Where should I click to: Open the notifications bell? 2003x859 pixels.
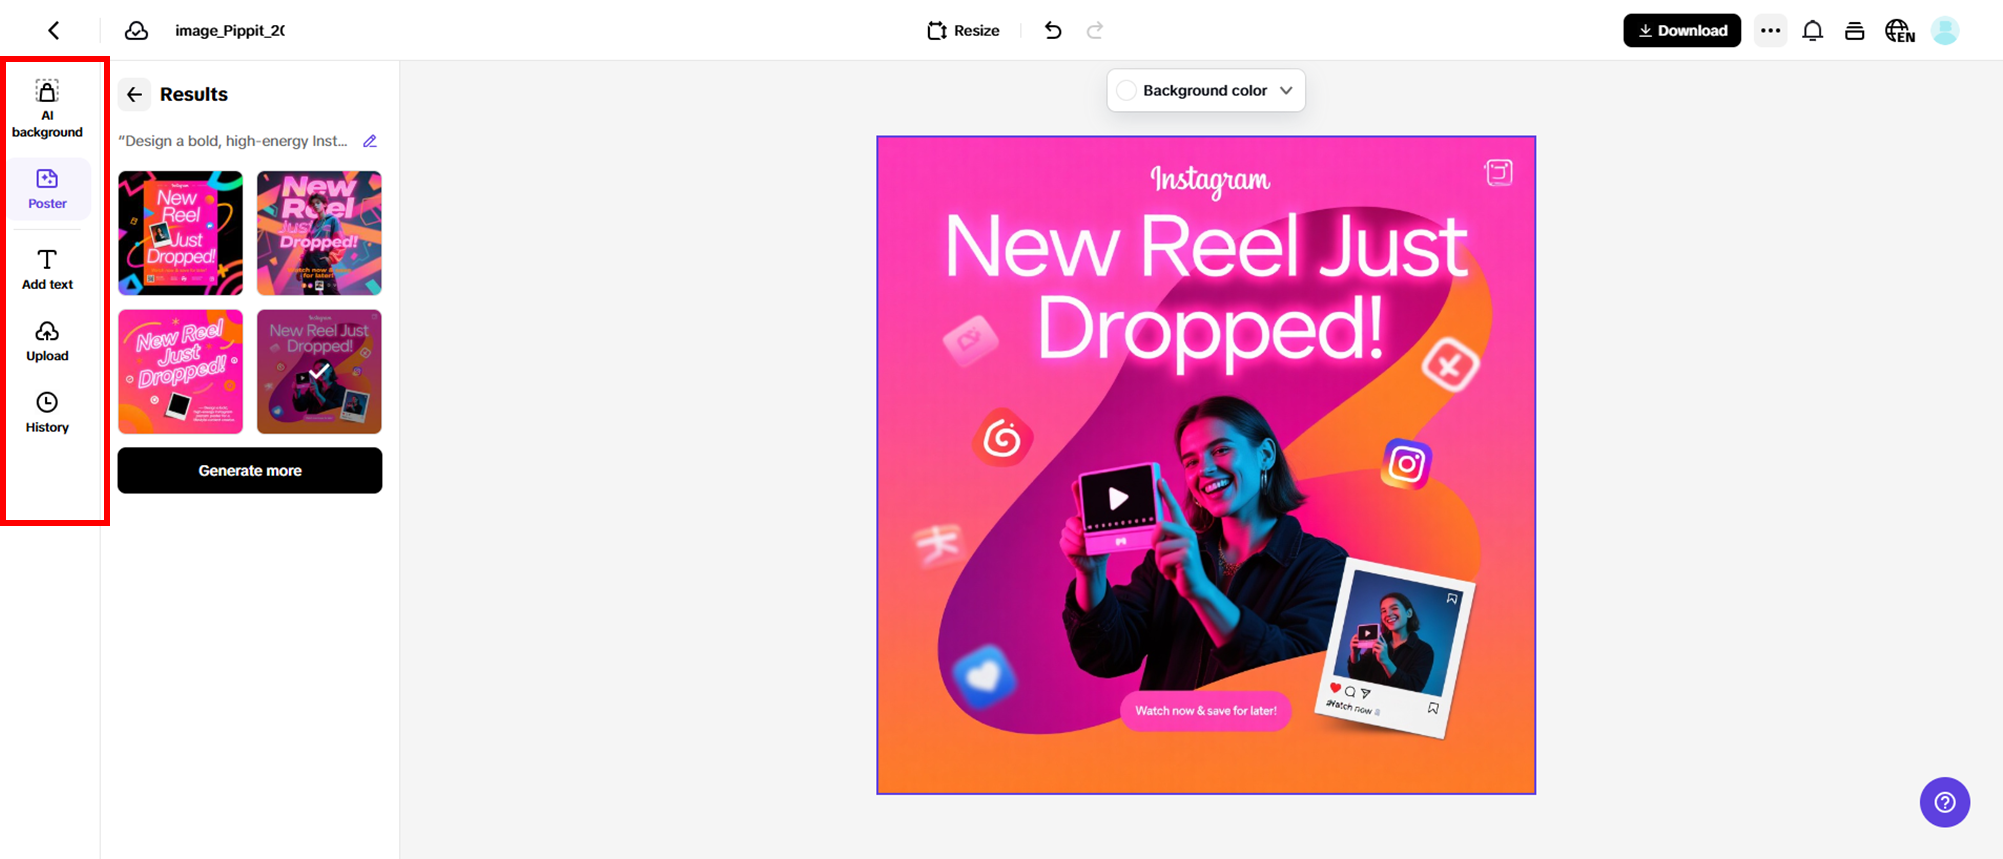[1813, 31]
